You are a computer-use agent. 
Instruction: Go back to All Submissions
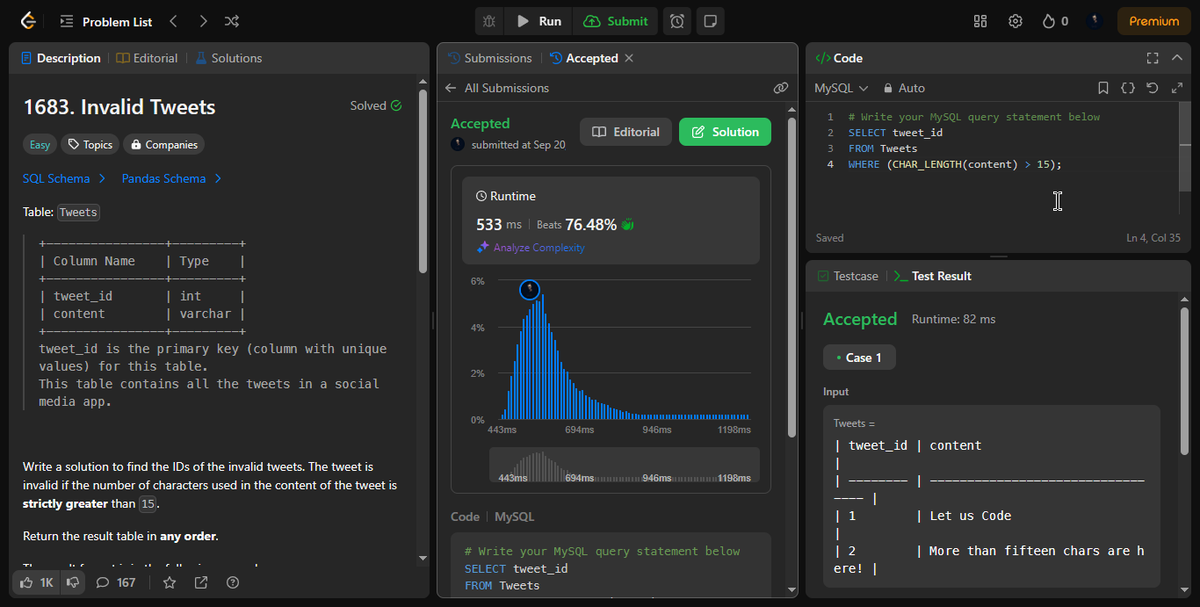click(497, 88)
